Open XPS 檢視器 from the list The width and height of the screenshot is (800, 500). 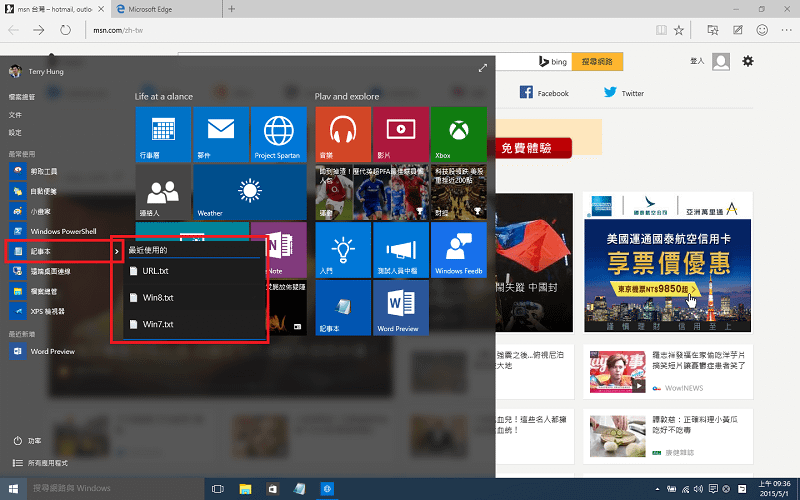pos(38,311)
